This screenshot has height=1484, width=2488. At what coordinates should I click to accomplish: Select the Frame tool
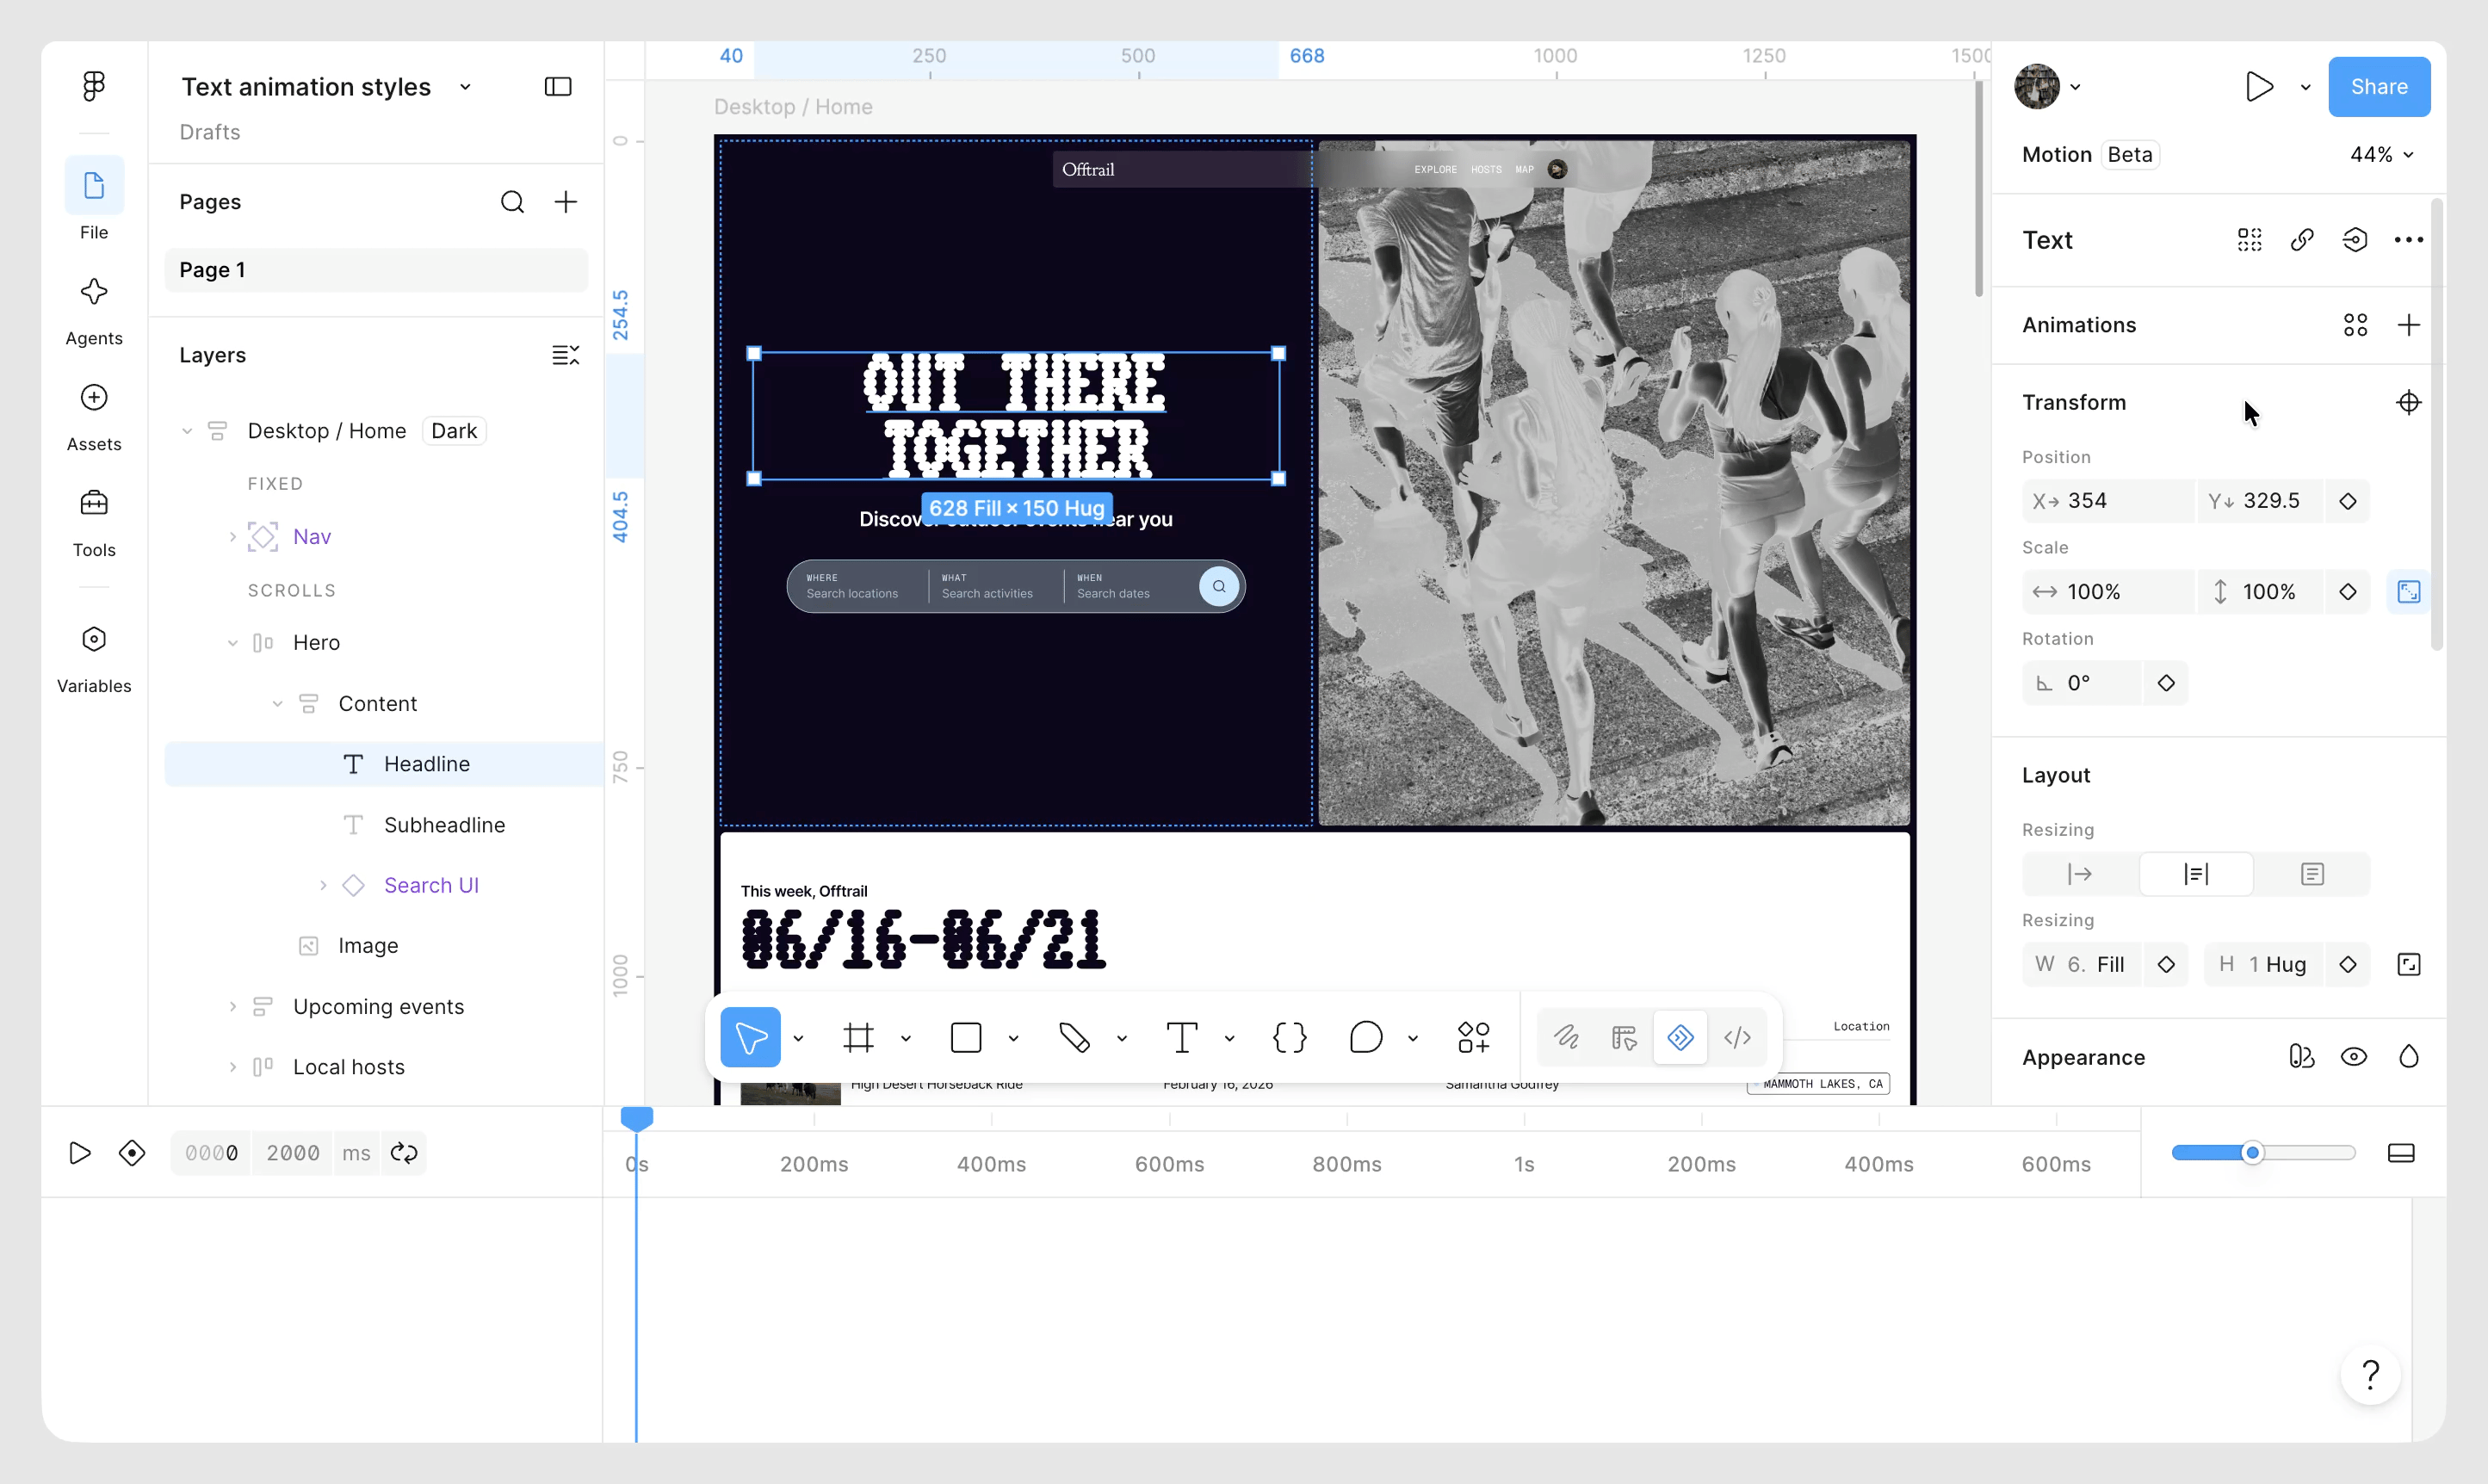858,1037
